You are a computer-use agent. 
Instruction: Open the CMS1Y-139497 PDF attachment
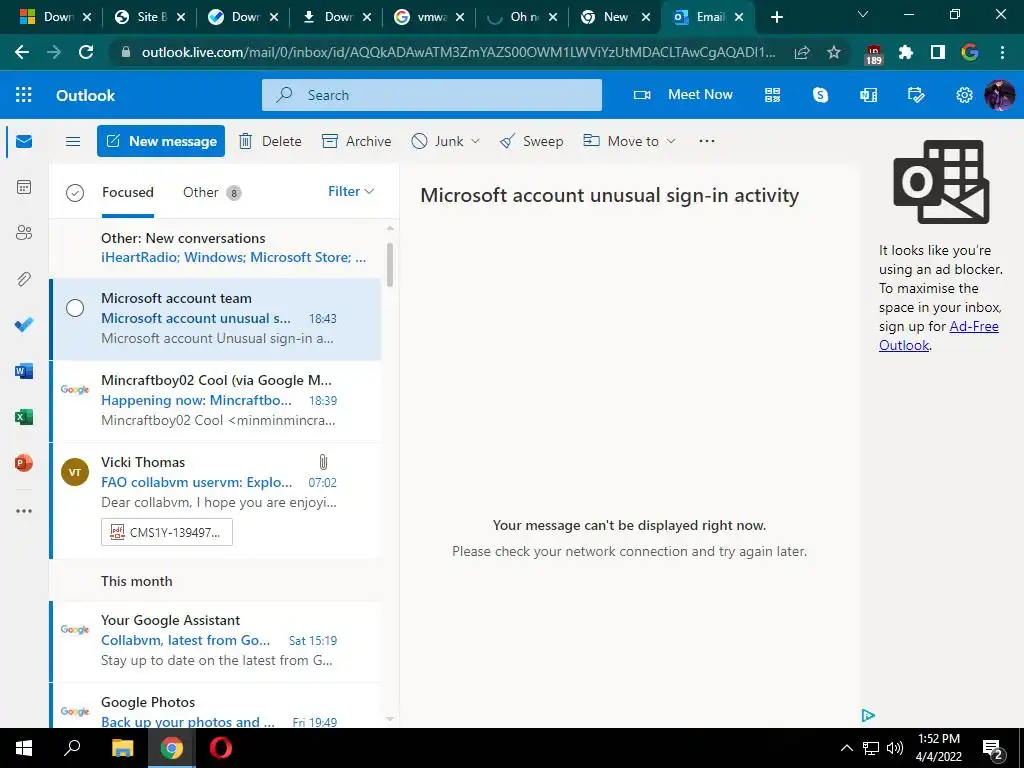(x=167, y=532)
